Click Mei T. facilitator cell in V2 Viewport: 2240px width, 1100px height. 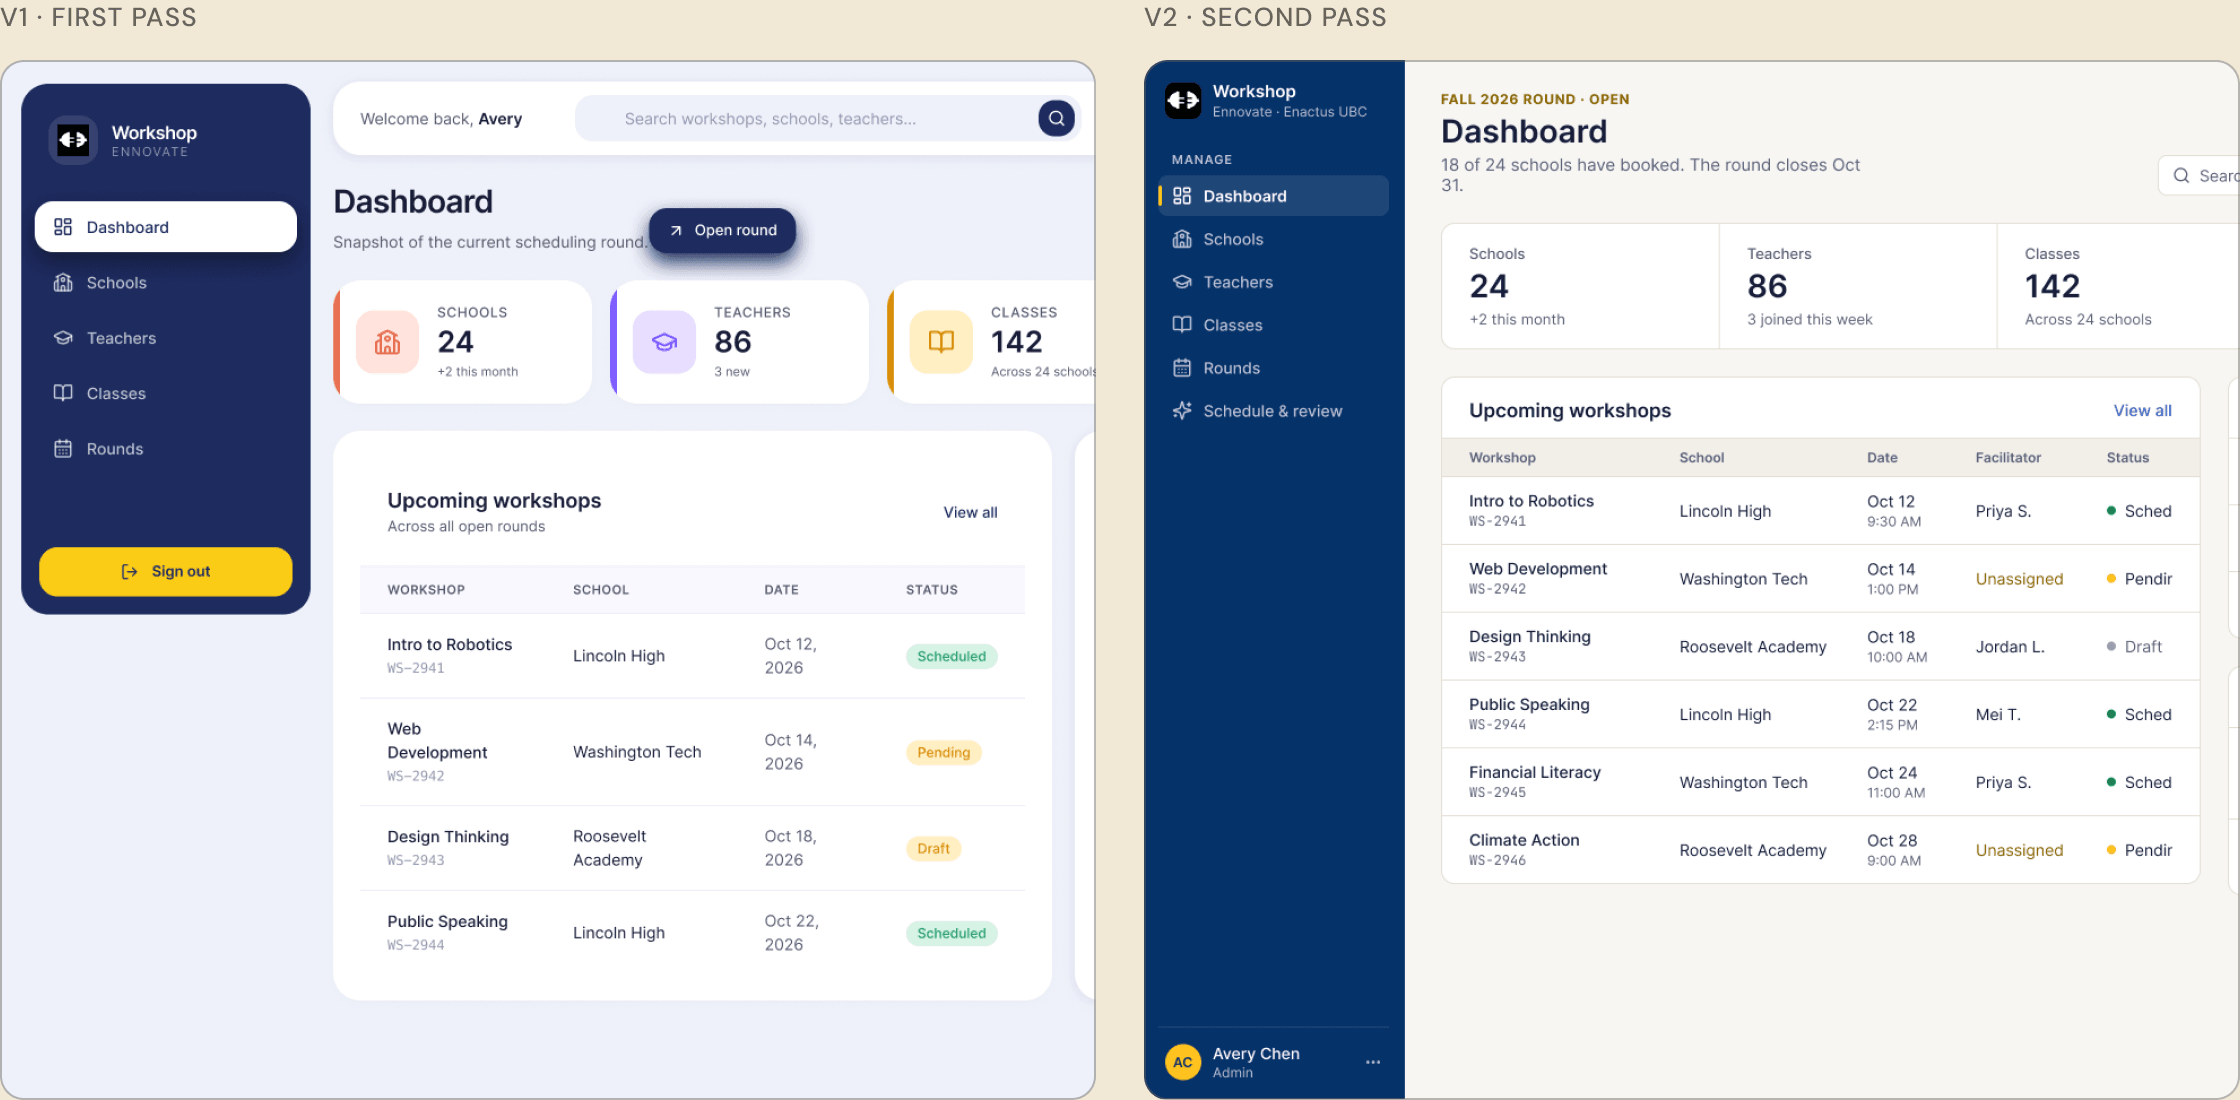(1998, 715)
